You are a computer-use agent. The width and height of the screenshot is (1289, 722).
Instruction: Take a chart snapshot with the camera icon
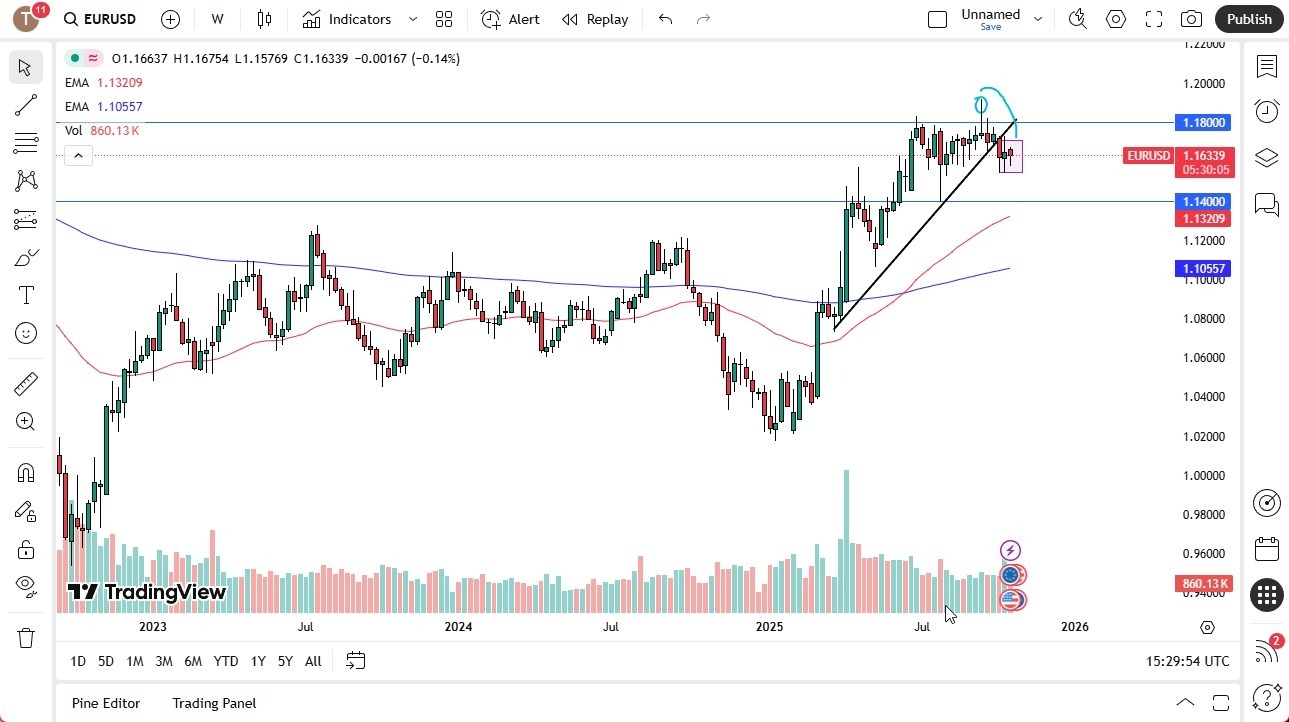(1190, 18)
